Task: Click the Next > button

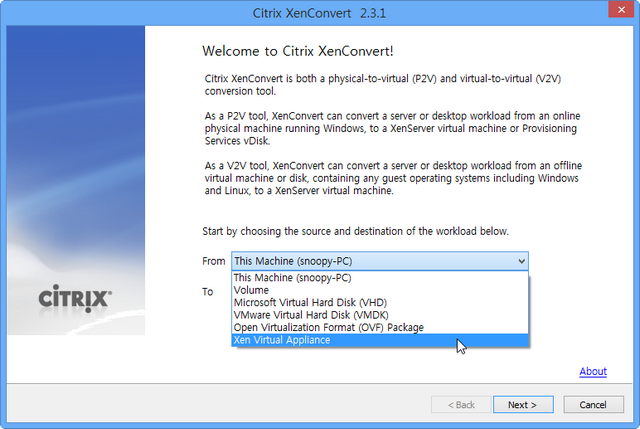Action: (523, 405)
